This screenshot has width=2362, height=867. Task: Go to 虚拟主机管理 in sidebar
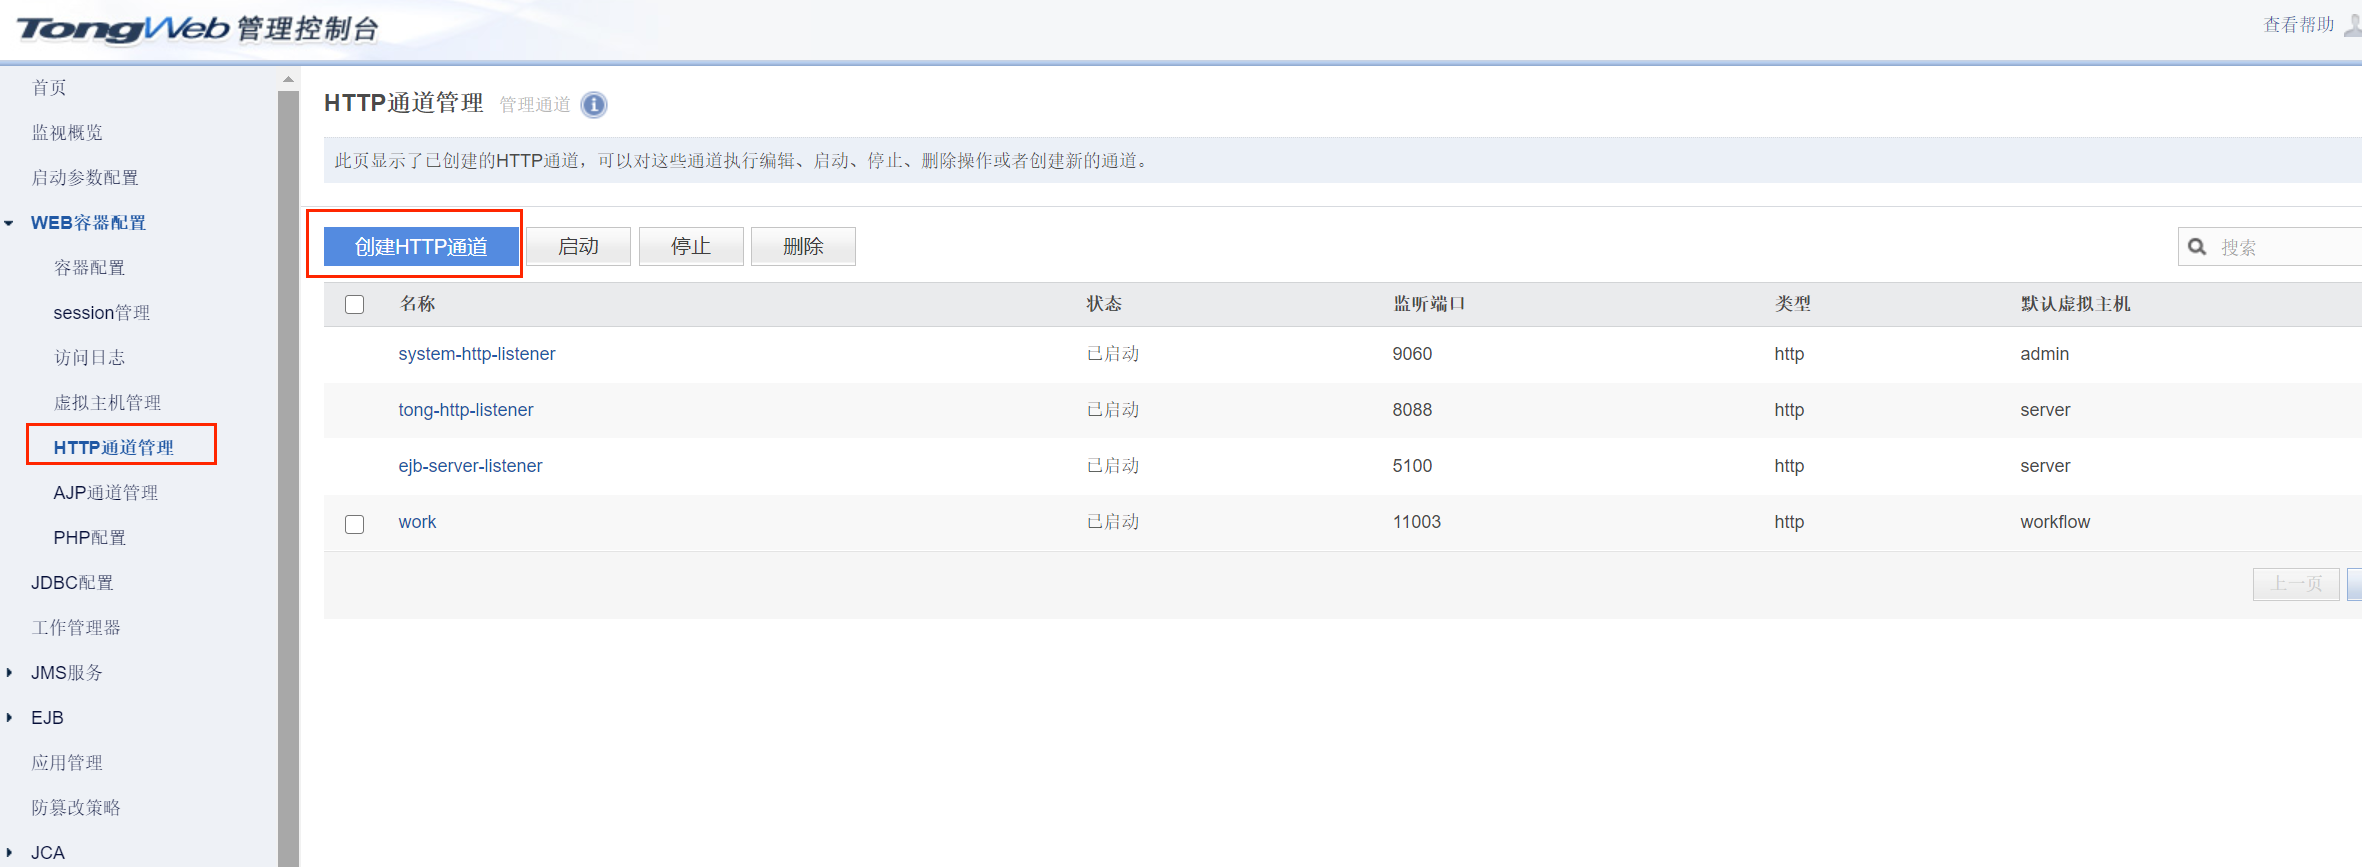tap(107, 403)
